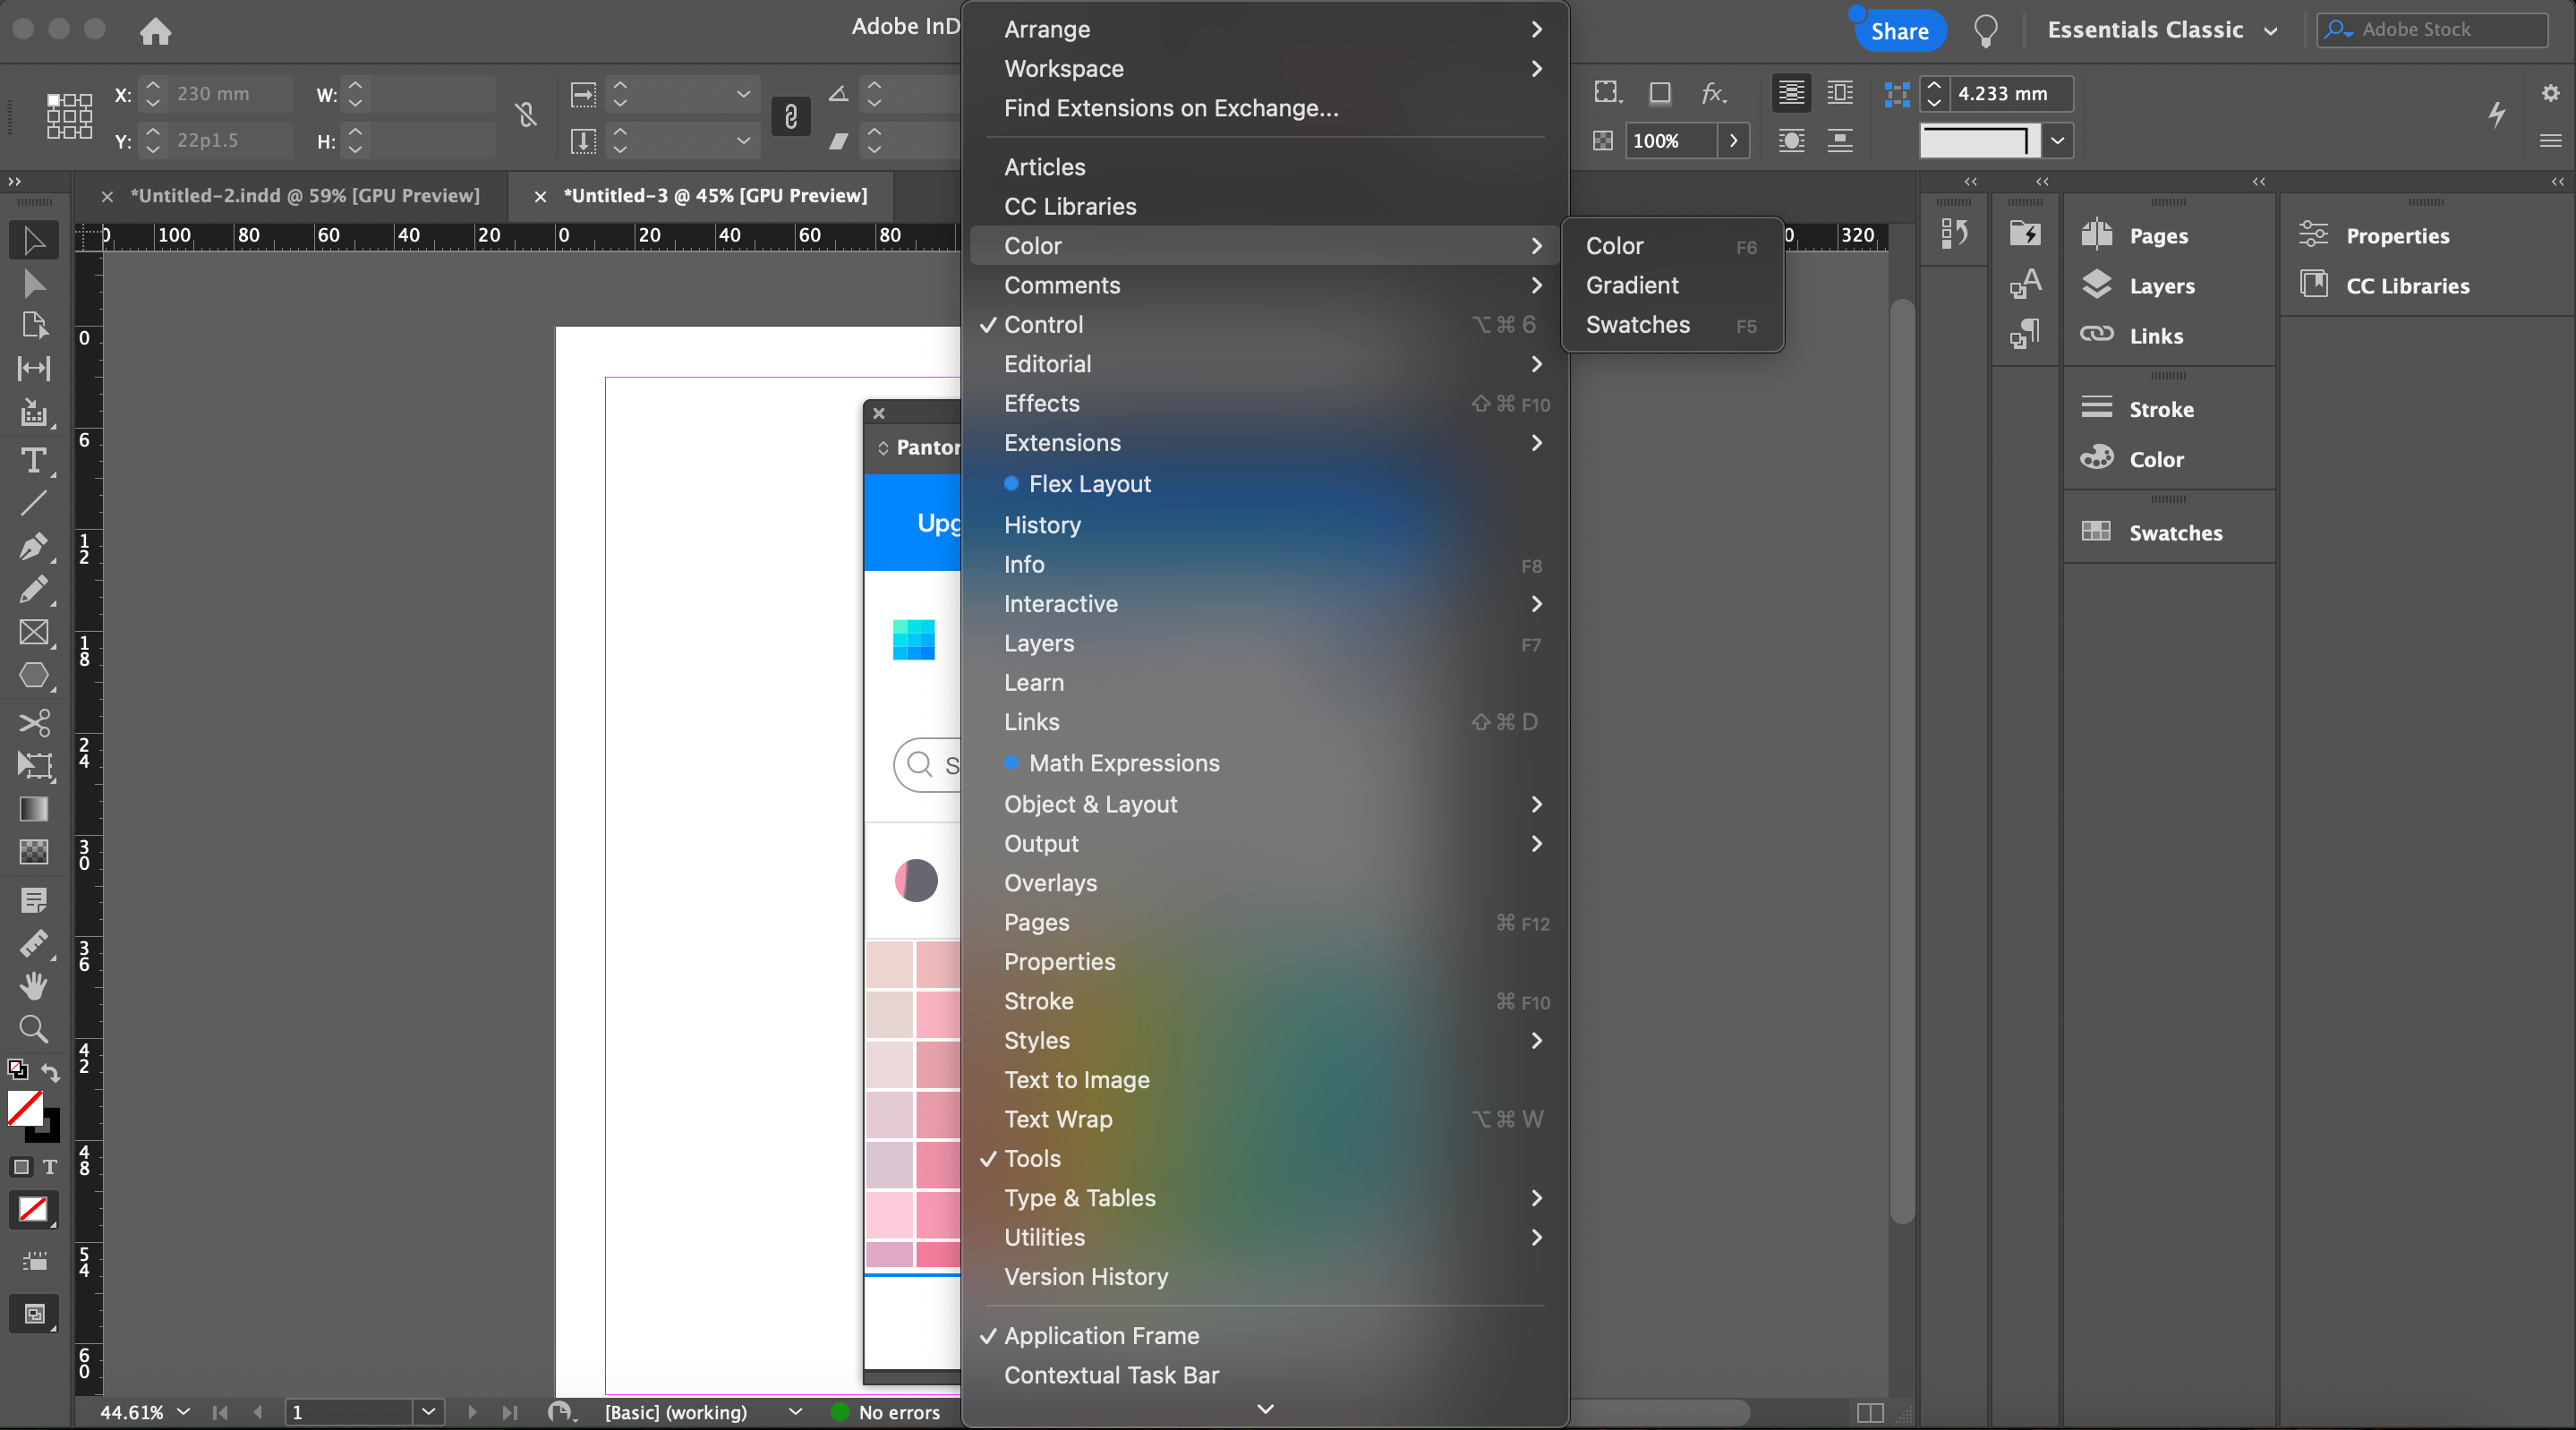This screenshot has width=2576, height=1430.
Task: Activate the Rectangle Frame tool
Action: click(33, 633)
